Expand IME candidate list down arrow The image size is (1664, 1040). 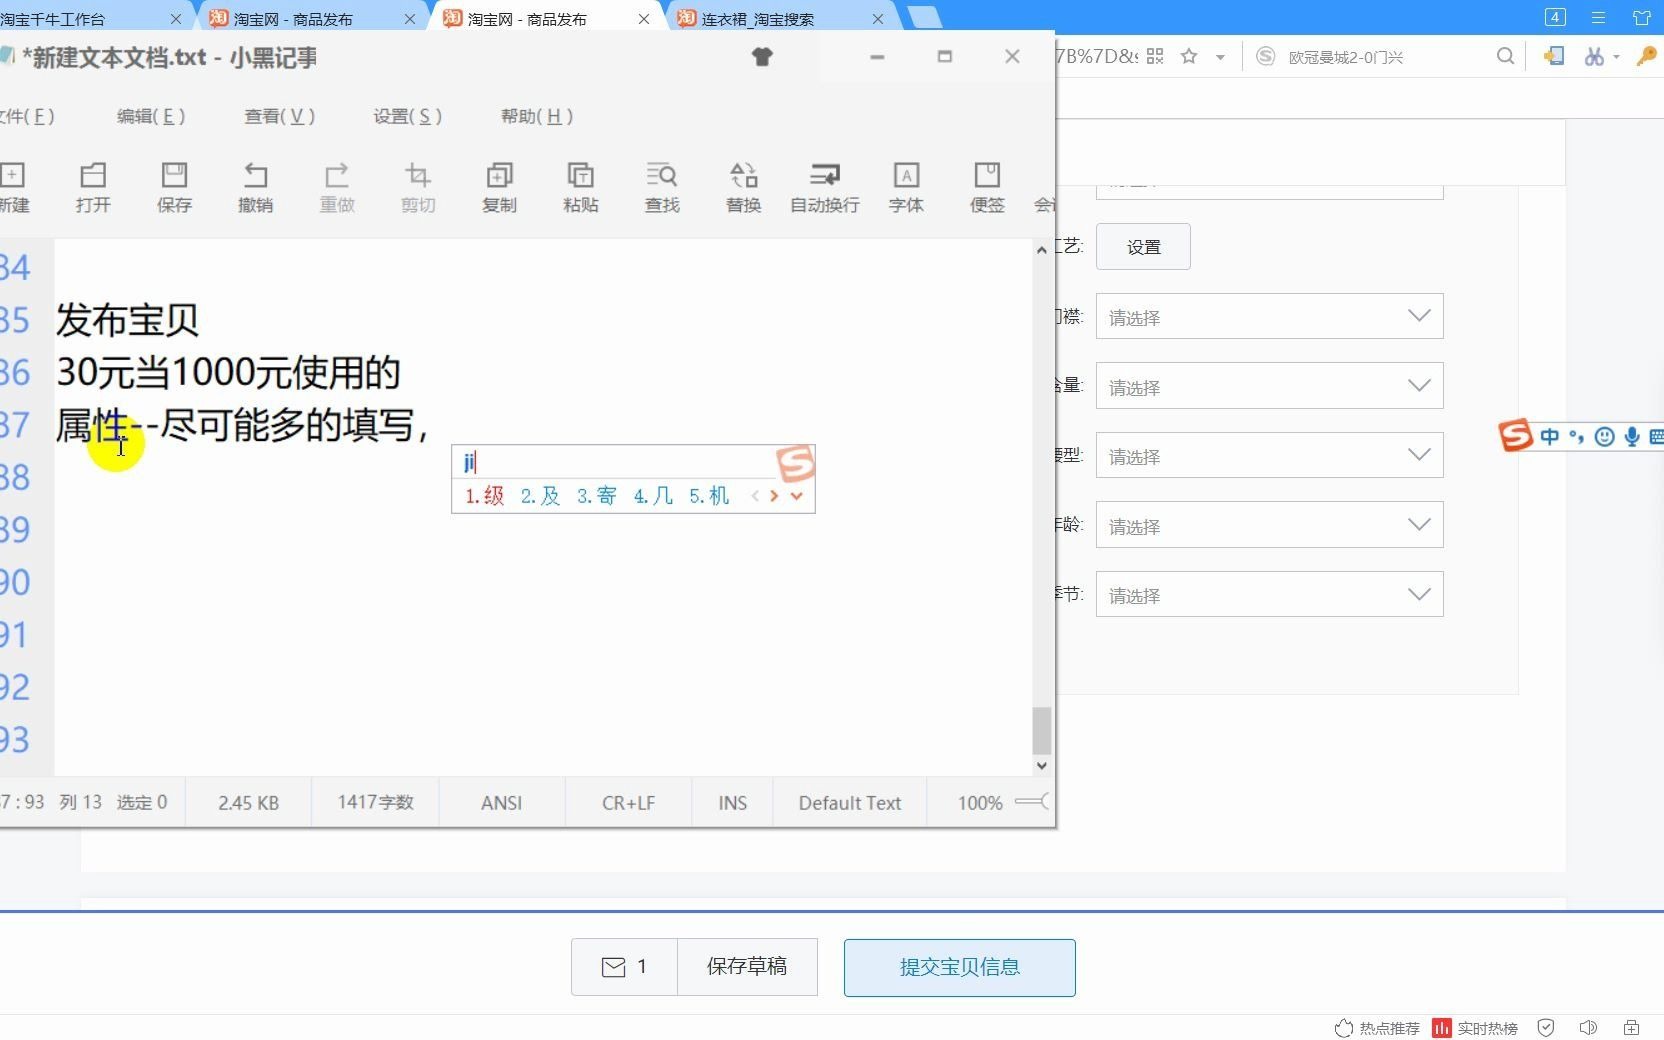[x=797, y=496]
